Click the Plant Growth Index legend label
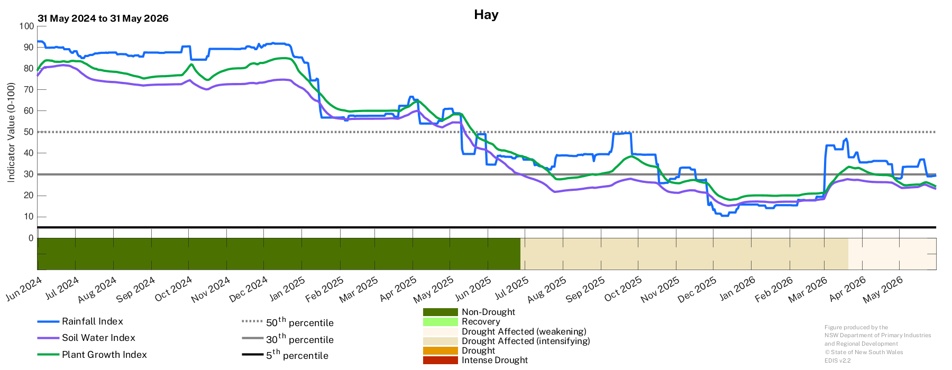This screenshot has height=370, width=952. click(x=104, y=355)
